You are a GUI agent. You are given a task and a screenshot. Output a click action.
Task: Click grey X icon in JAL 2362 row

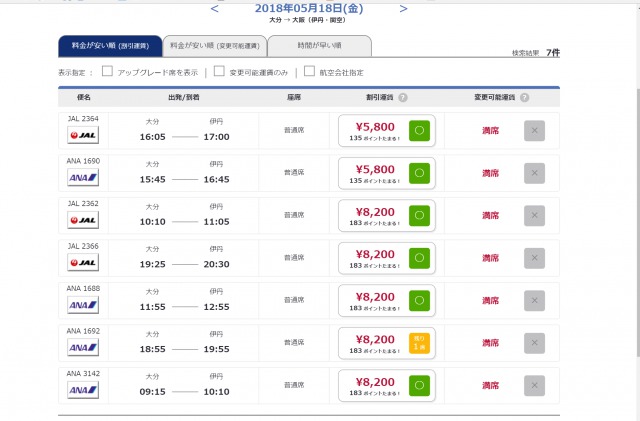pyautogui.click(x=534, y=216)
